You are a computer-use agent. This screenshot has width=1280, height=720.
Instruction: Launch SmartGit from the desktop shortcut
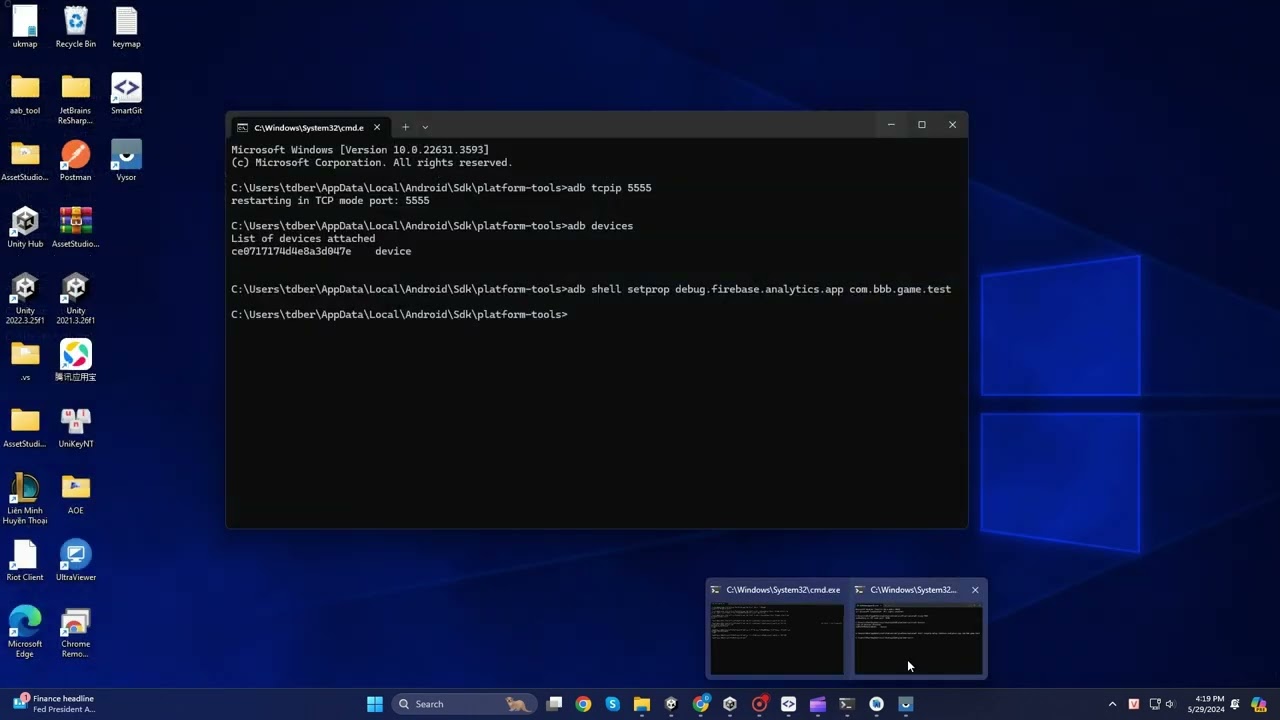[x=126, y=94]
